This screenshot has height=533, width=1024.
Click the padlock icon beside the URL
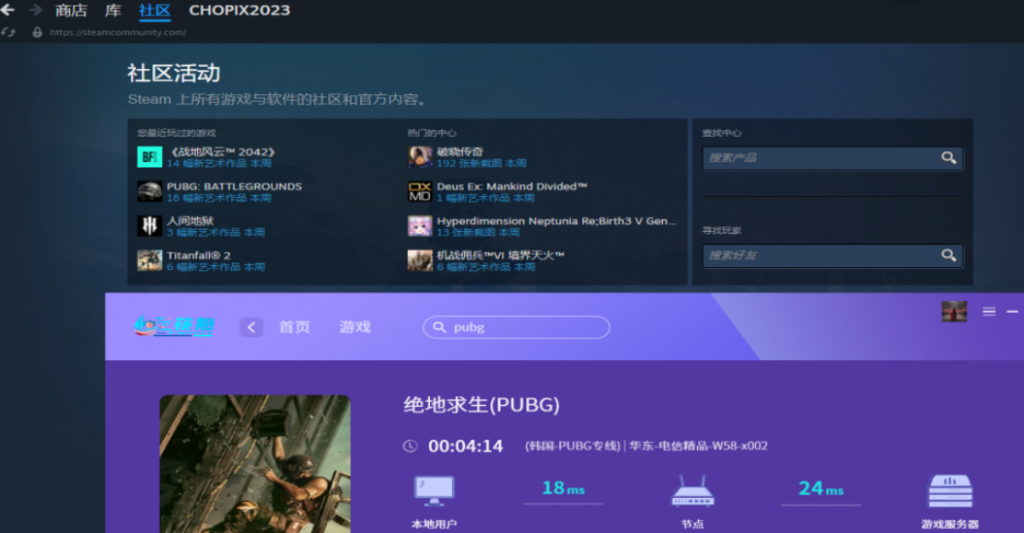click(37, 32)
